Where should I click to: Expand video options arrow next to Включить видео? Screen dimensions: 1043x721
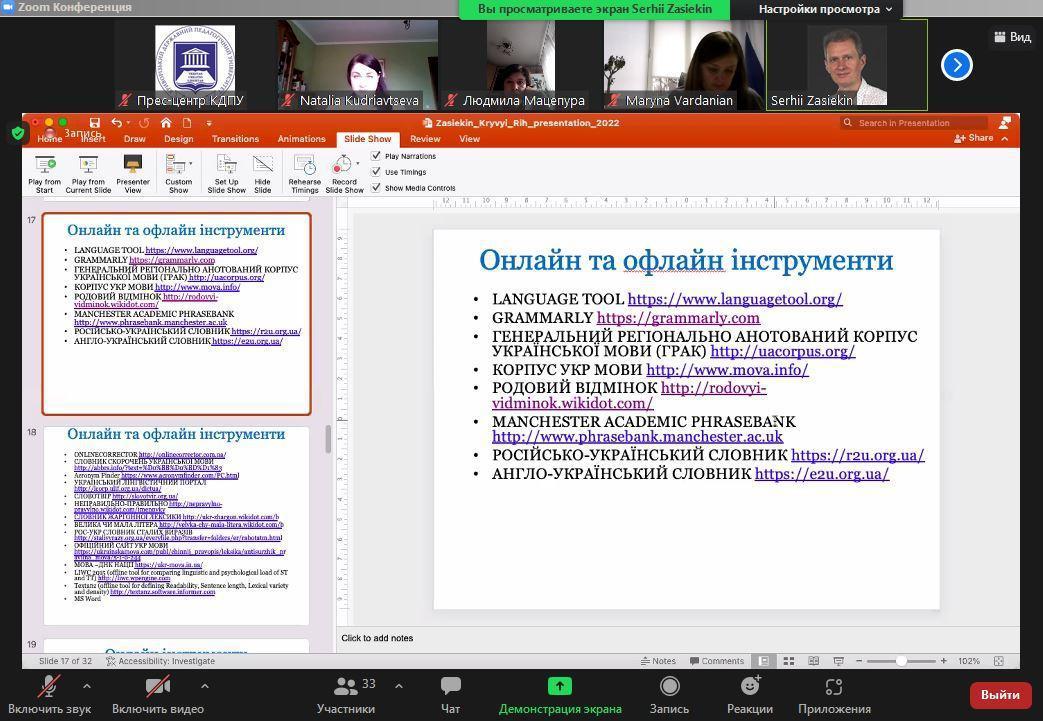point(205,686)
